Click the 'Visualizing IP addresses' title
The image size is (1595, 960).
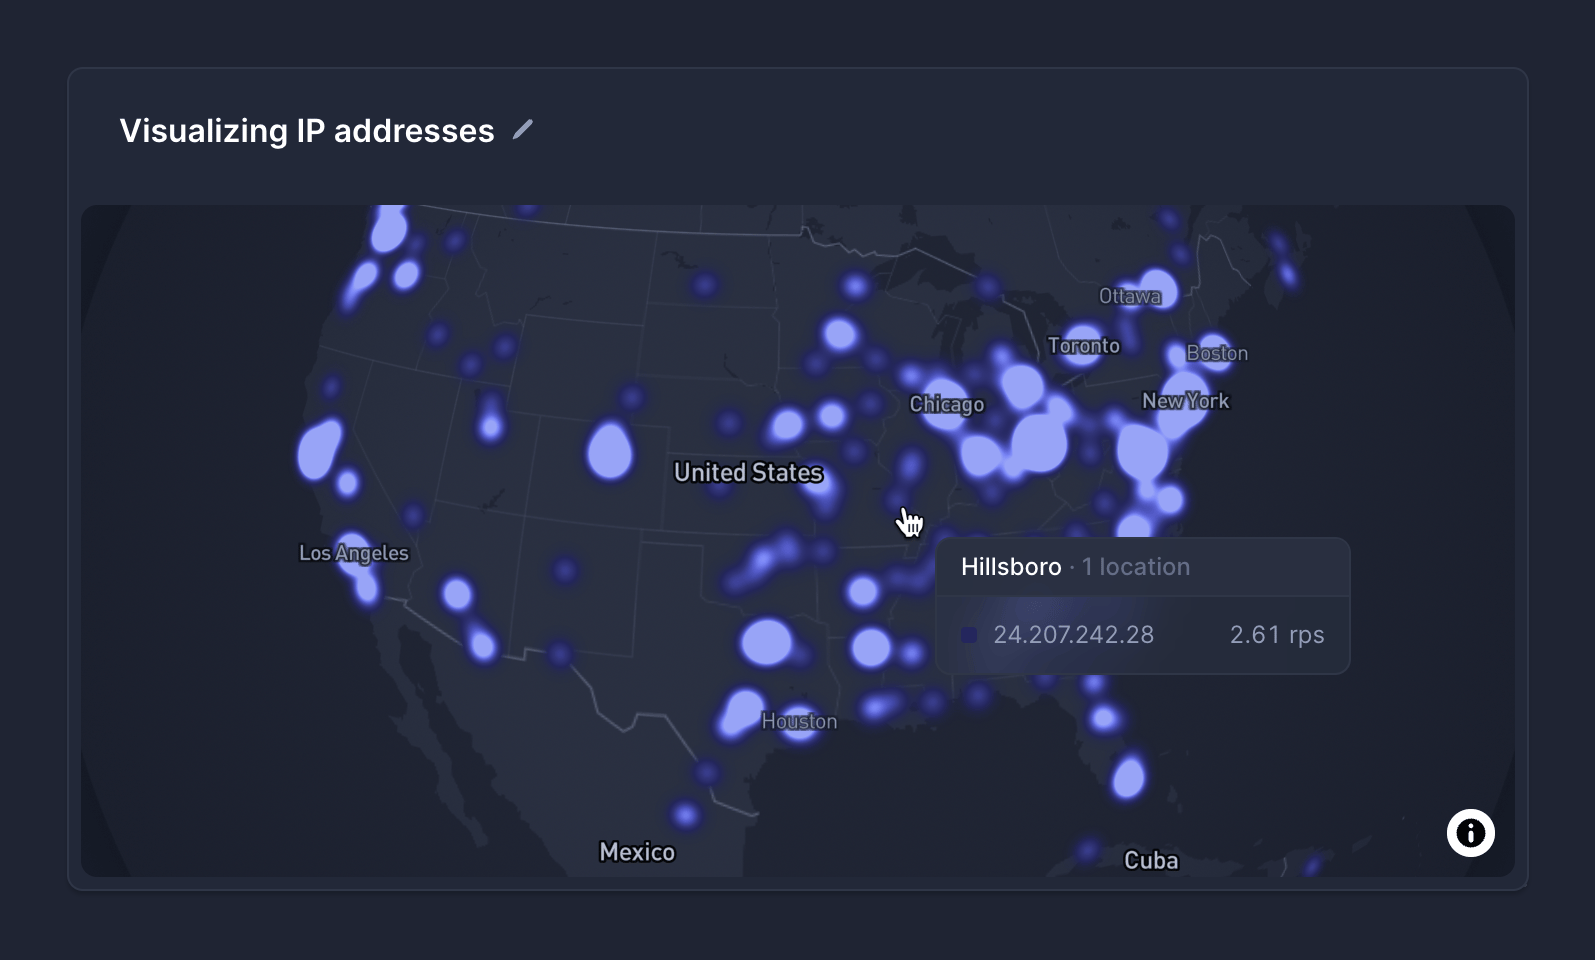(x=307, y=131)
